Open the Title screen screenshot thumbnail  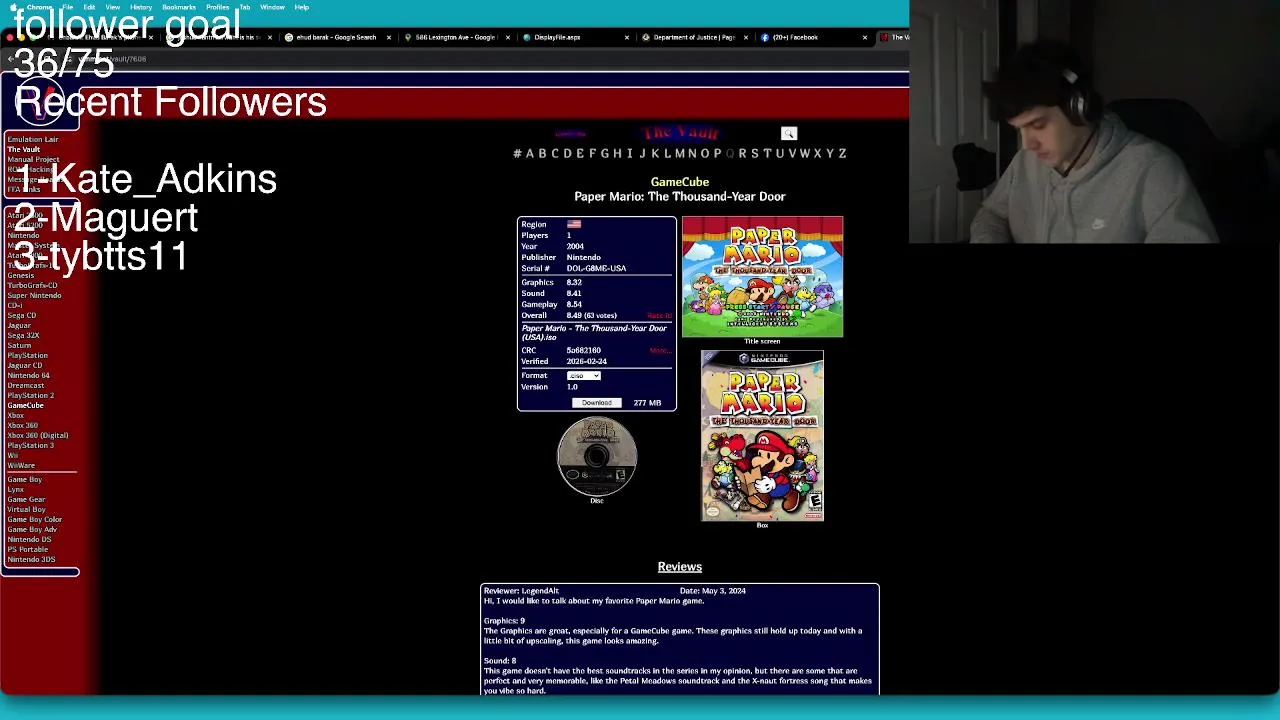762,277
